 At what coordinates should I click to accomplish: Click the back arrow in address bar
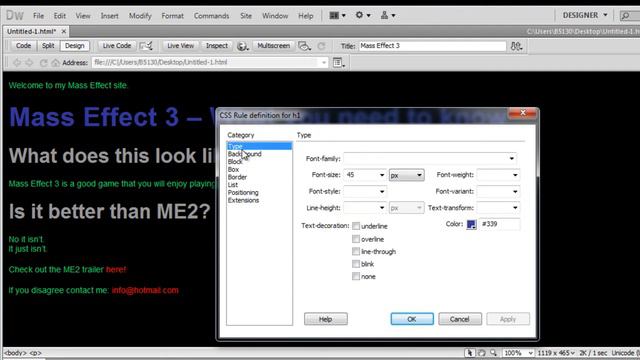(17, 62)
